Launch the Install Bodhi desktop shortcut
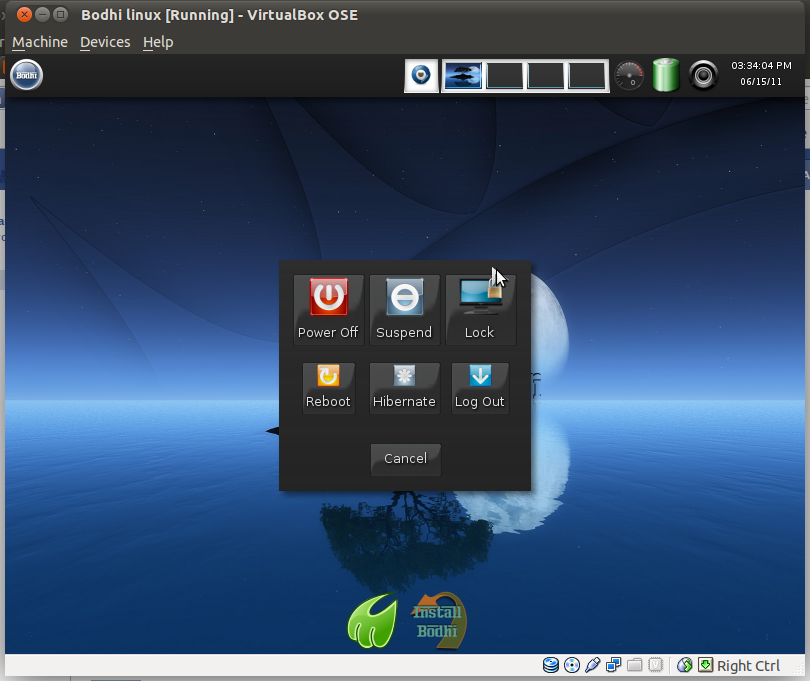The width and height of the screenshot is (810, 681). (x=438, y=618)
